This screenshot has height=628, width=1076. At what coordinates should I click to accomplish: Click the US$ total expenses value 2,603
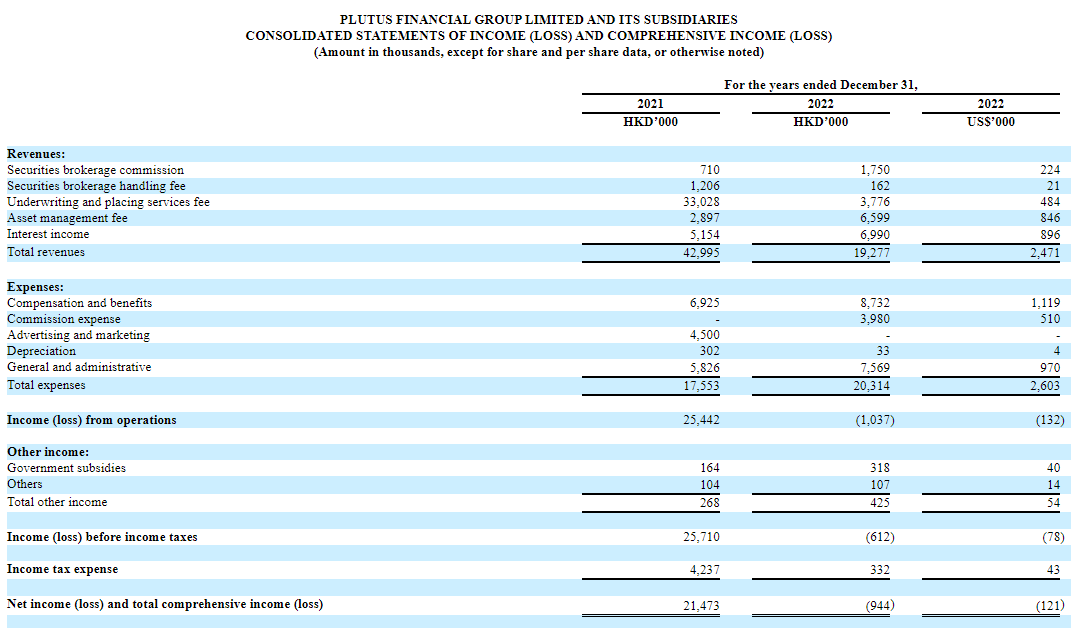[1045, 386]
